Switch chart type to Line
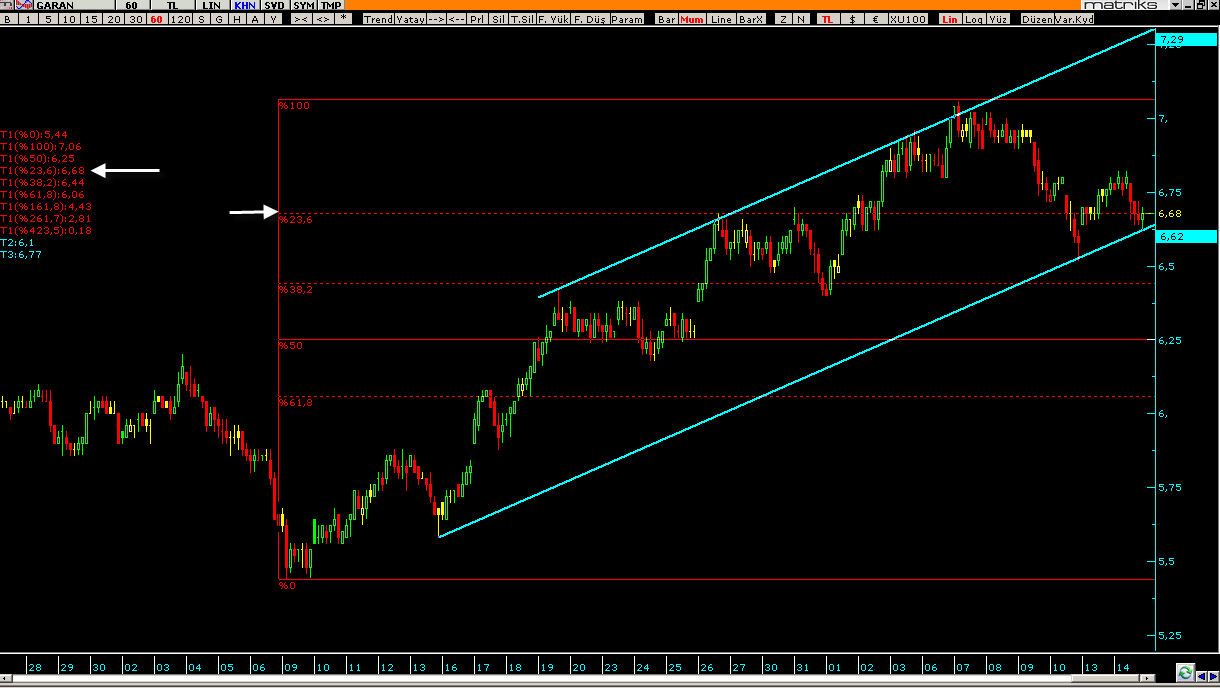The width and height of the screenshot is (1220, 688). (x=721, y=19)
